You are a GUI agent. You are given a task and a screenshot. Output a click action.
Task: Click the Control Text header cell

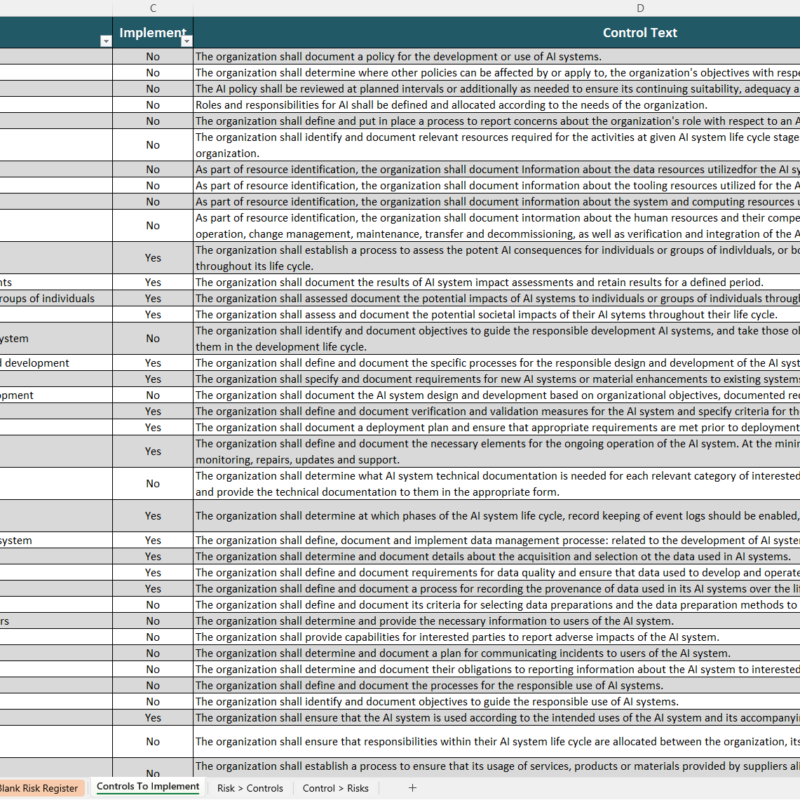[x=640, y=33]
